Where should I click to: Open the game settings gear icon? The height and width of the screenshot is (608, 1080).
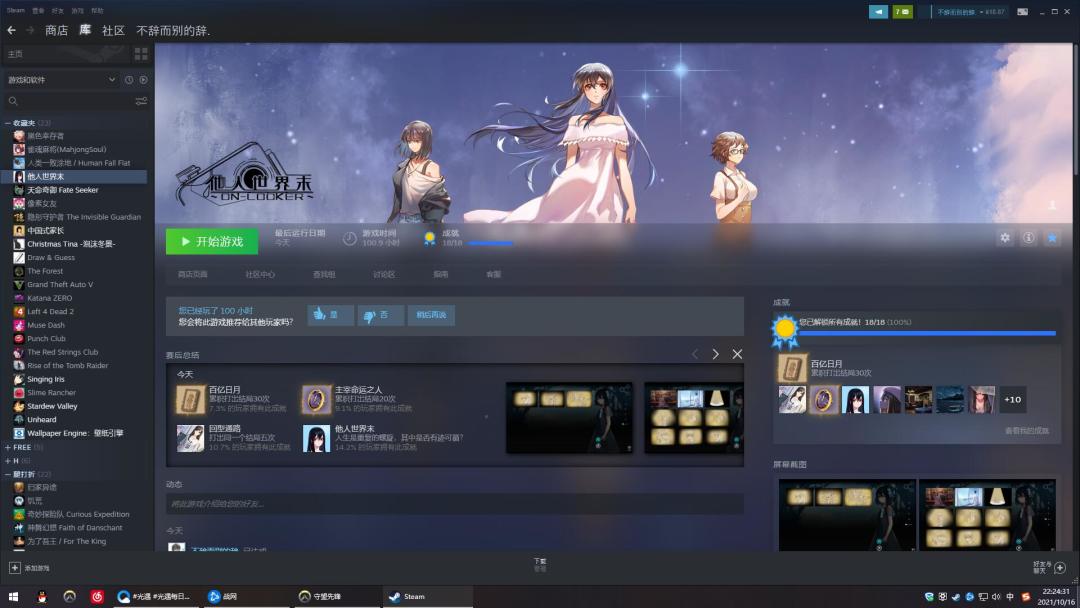click(x=1005, y=238)
